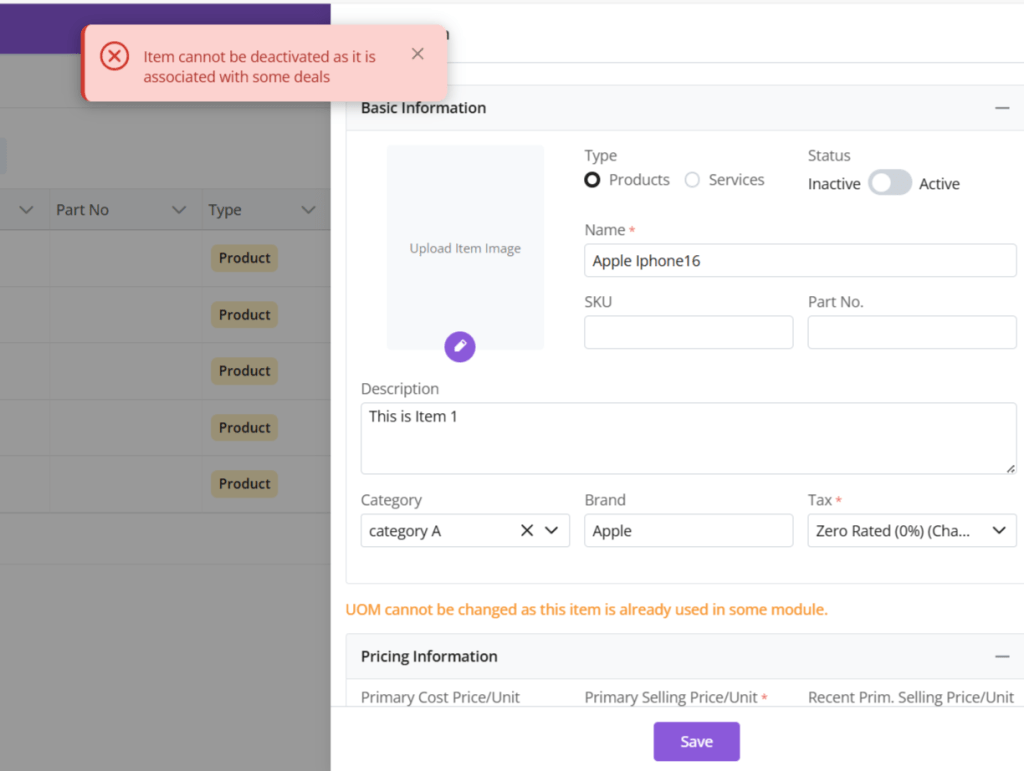Open the Tax dropdown
This screenshot has width=1024, height=771.
click(998, 531)
